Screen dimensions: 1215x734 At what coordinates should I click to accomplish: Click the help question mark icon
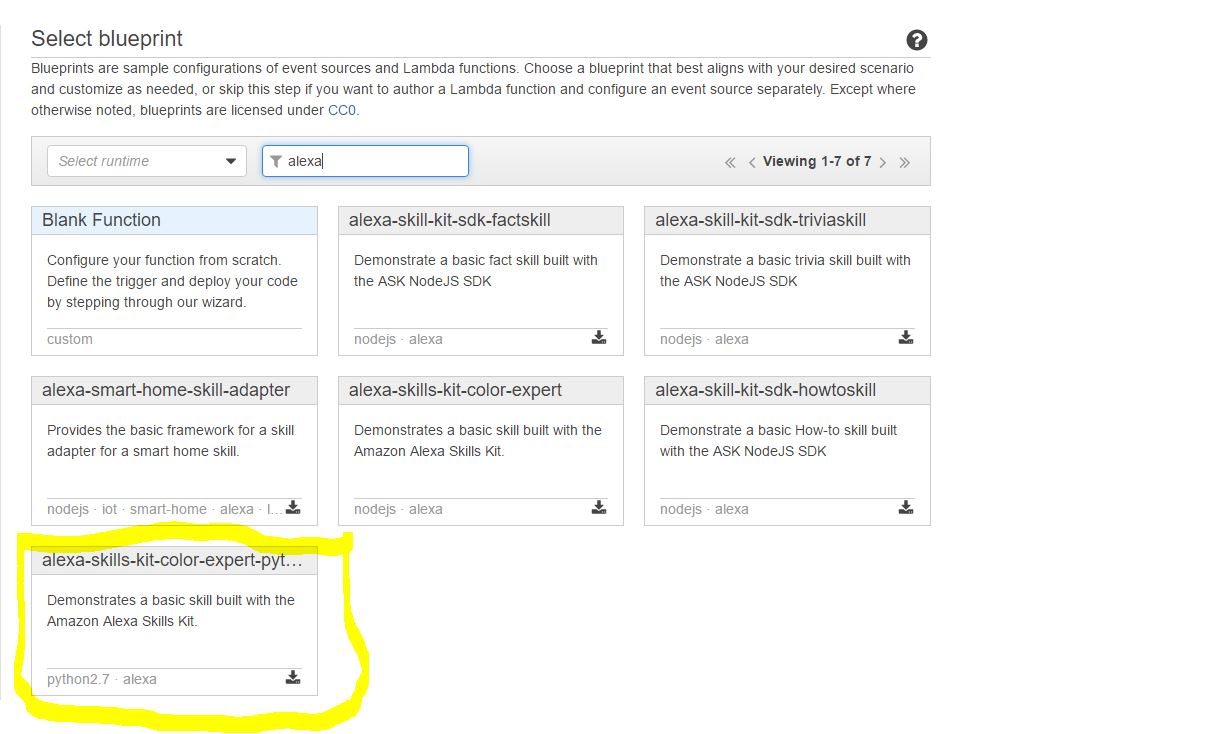[x=916, y=40]
